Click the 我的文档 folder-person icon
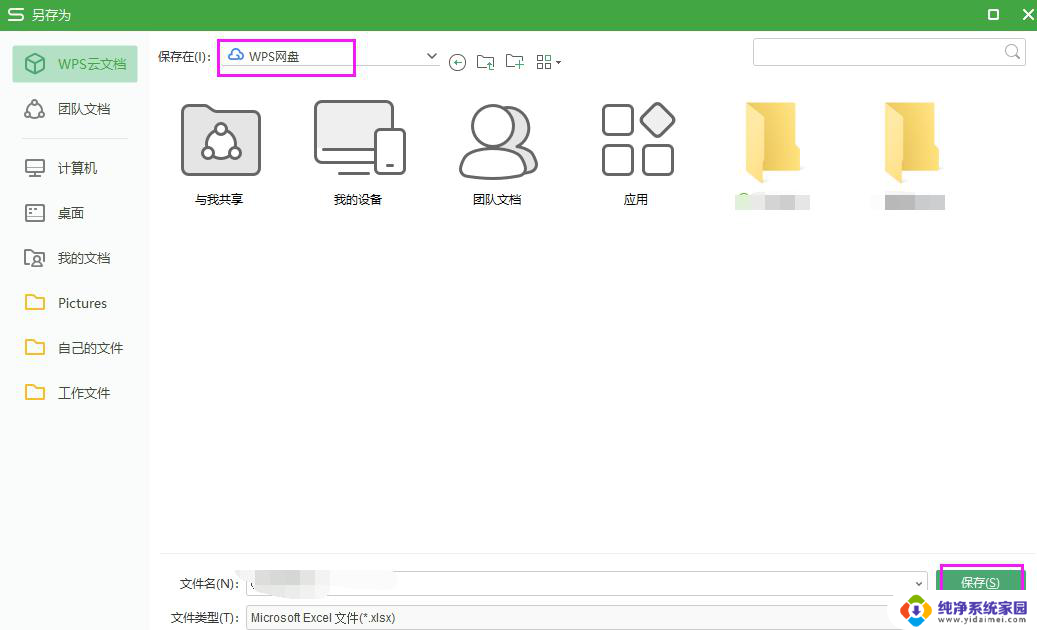This screenshot has width=1037, height=630. [x=34, y=258]
